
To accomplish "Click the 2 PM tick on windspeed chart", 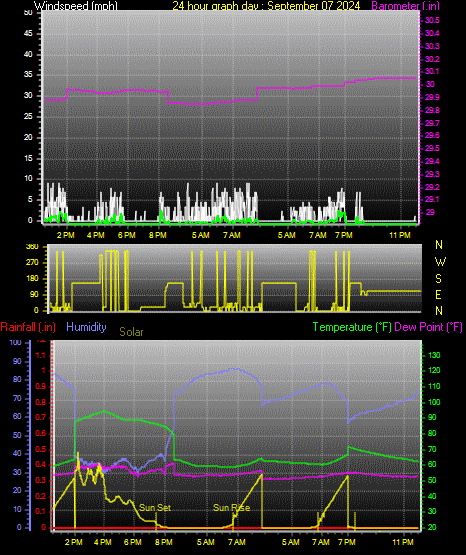I will coord(66,235).
